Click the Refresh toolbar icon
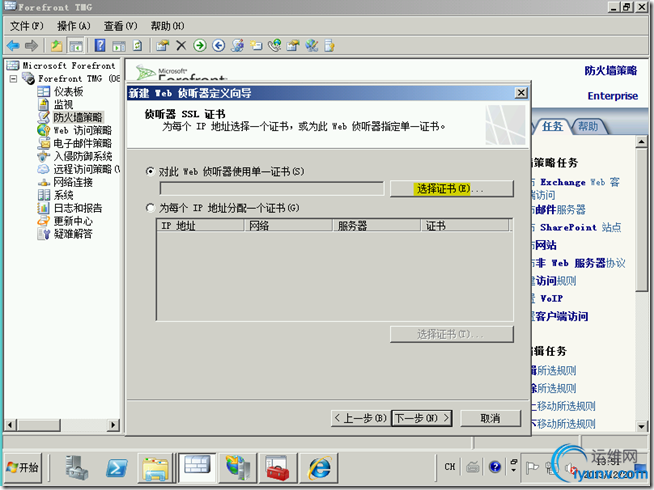This screenshot has width=654, height=490. 137,45
